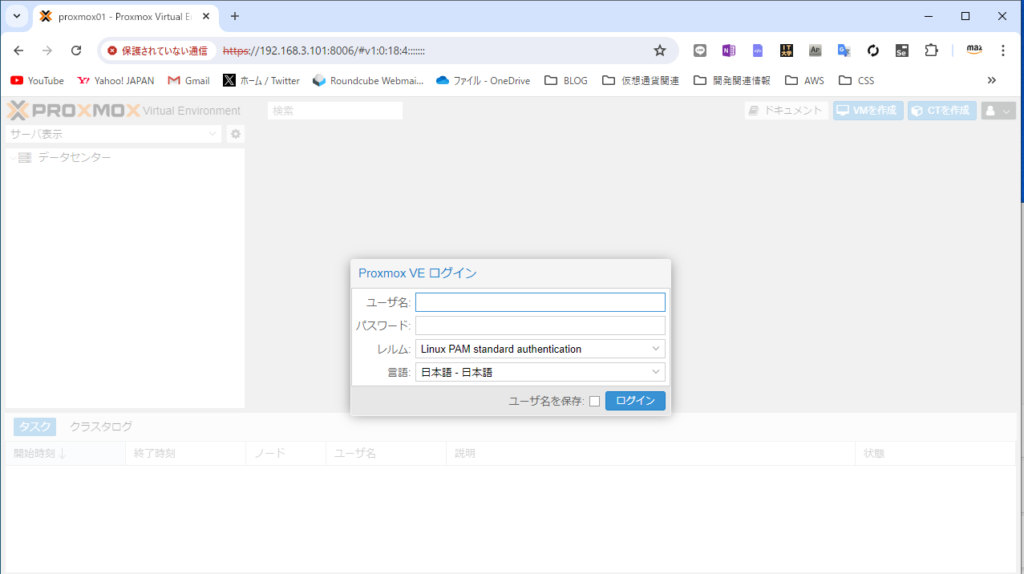The width and height of the screenshot is (1024, 574).
Task: Click the LINE extension icon
Action: tap(700, 50)
